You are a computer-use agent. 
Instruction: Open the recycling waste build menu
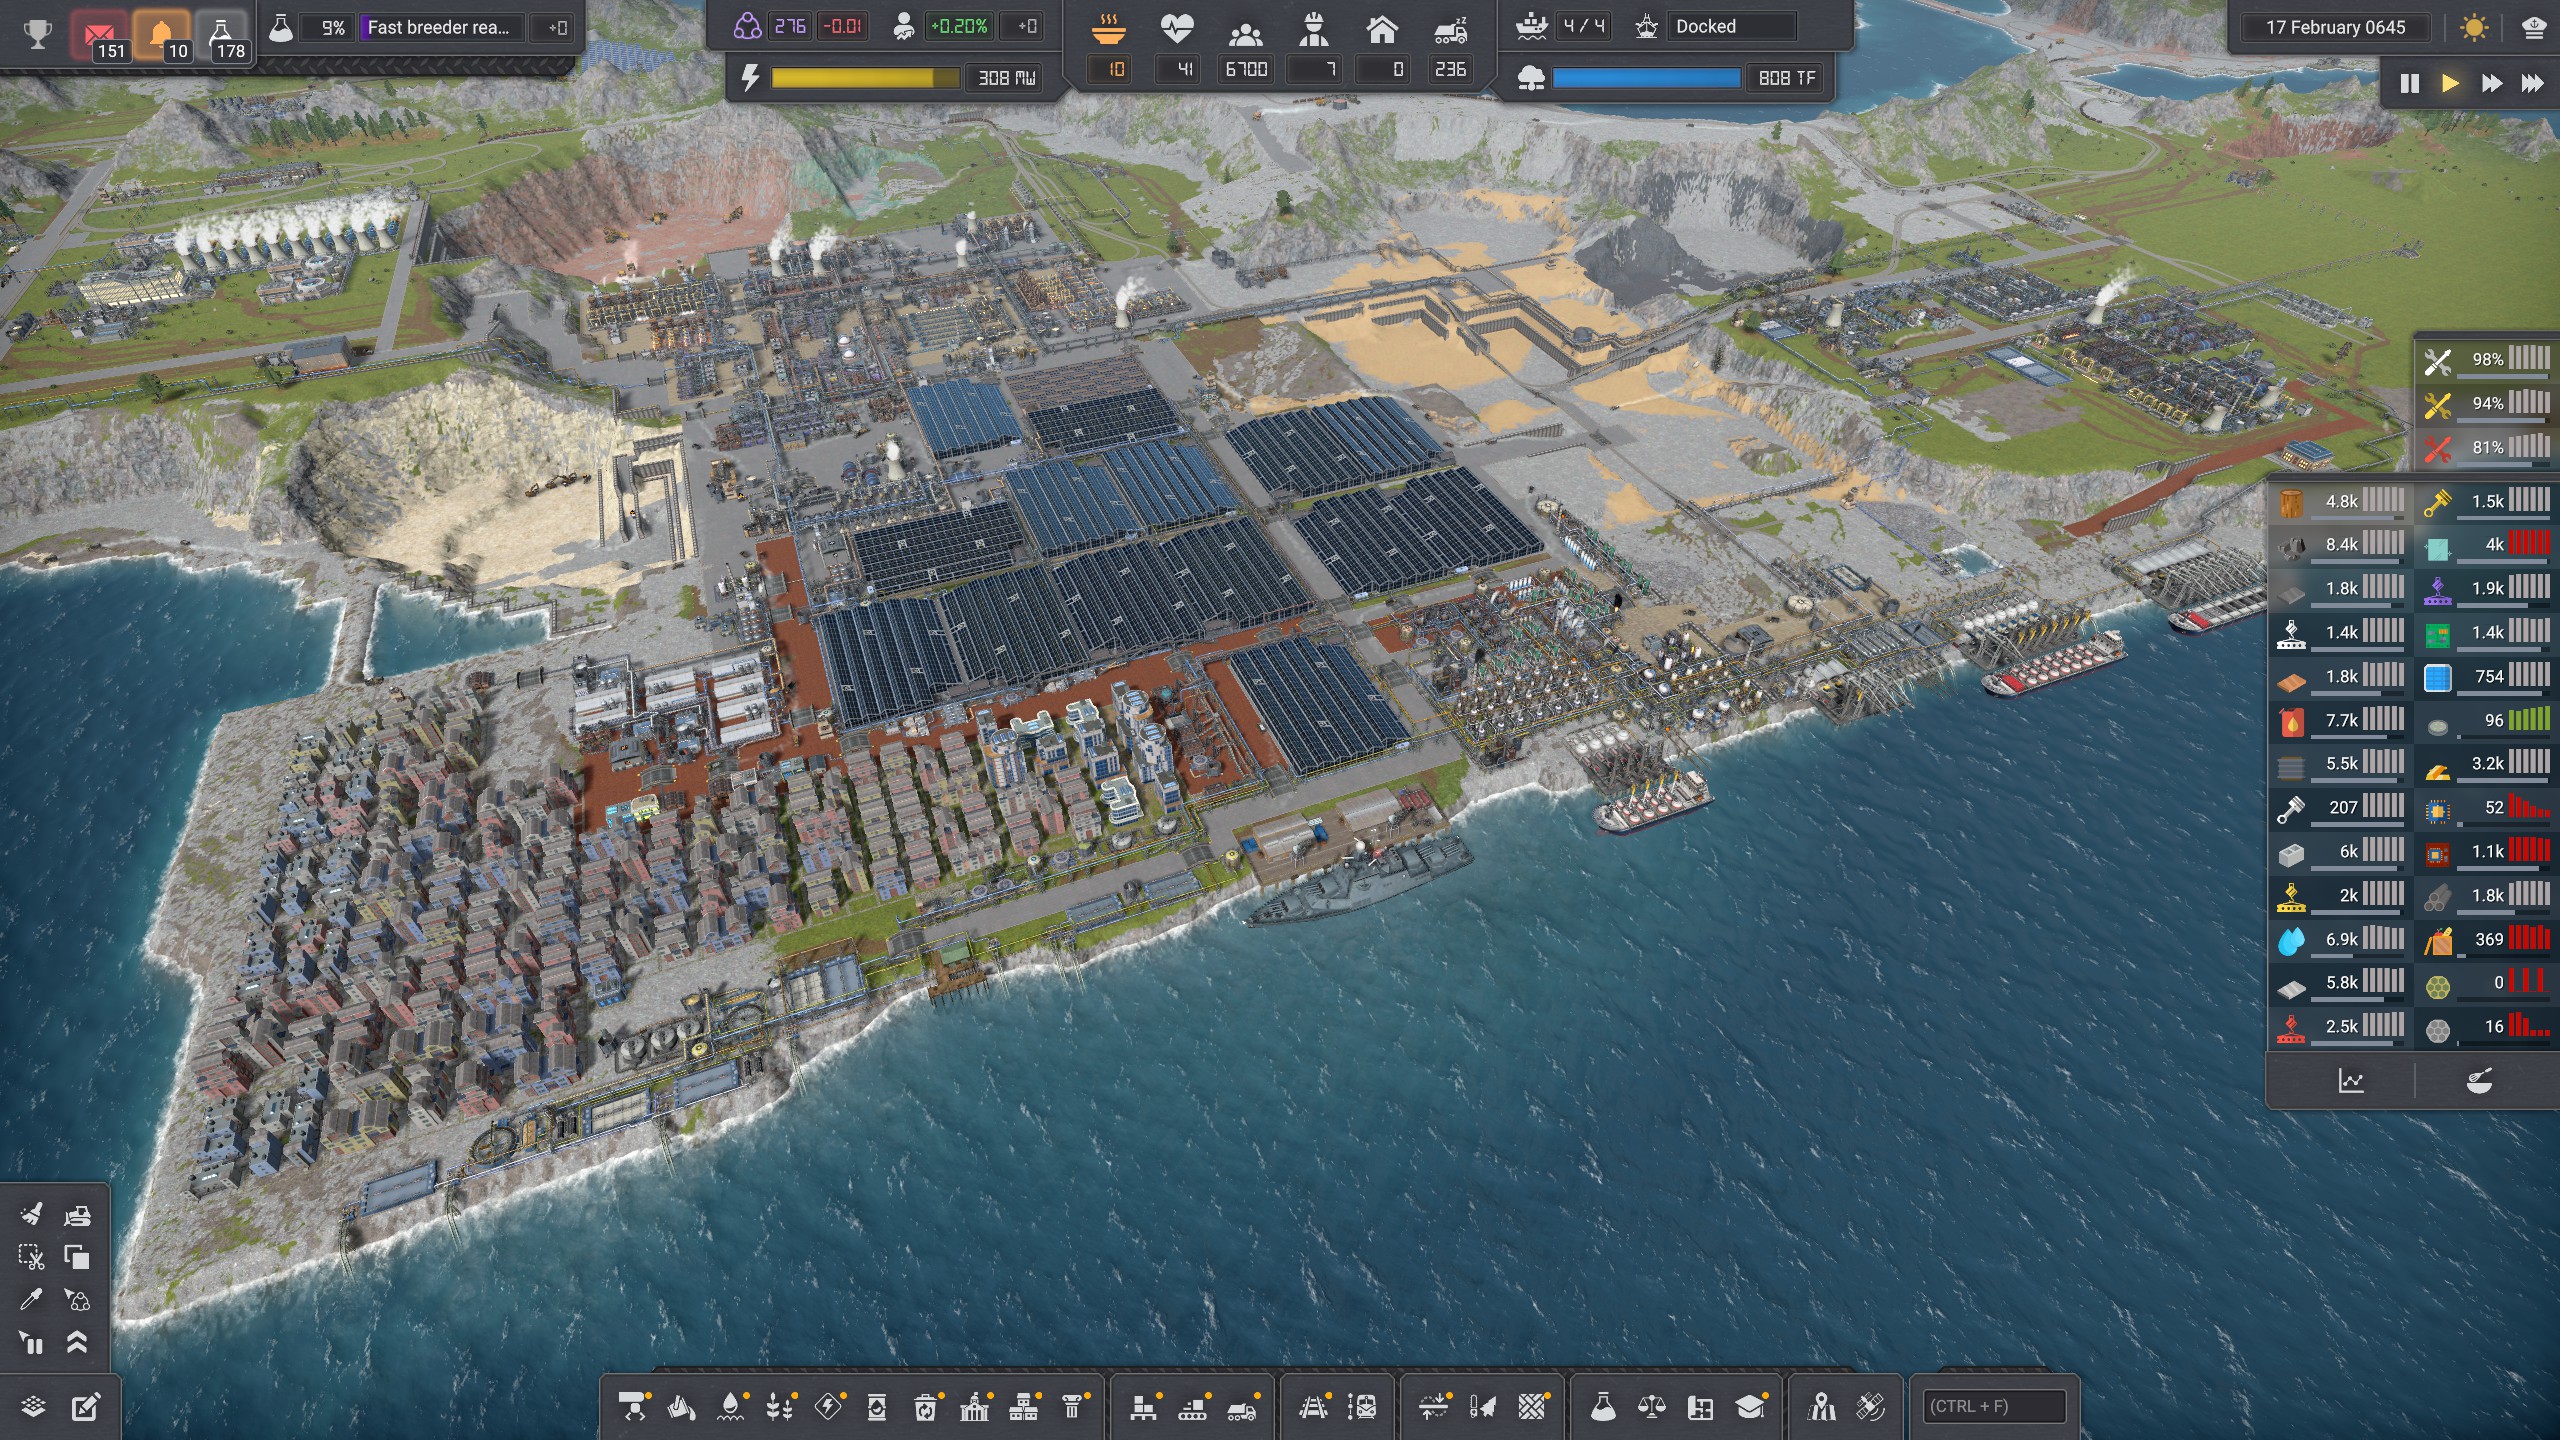pos(925,1407)
